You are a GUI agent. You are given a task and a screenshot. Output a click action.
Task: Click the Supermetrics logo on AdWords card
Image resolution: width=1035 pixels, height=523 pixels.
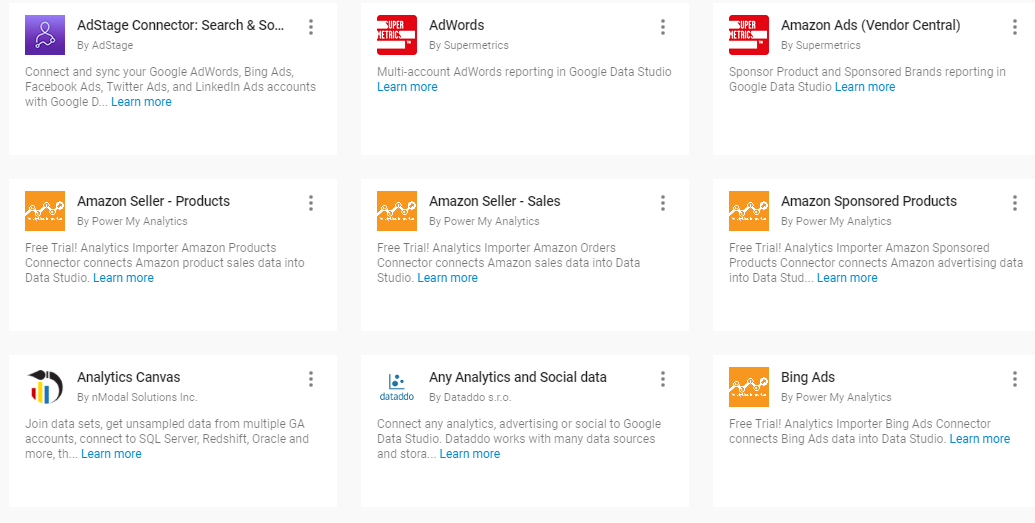397,35
